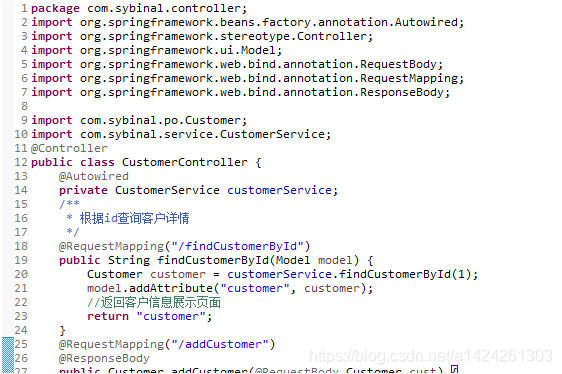Click the "private" keyword on line 14

click(83, 190)
